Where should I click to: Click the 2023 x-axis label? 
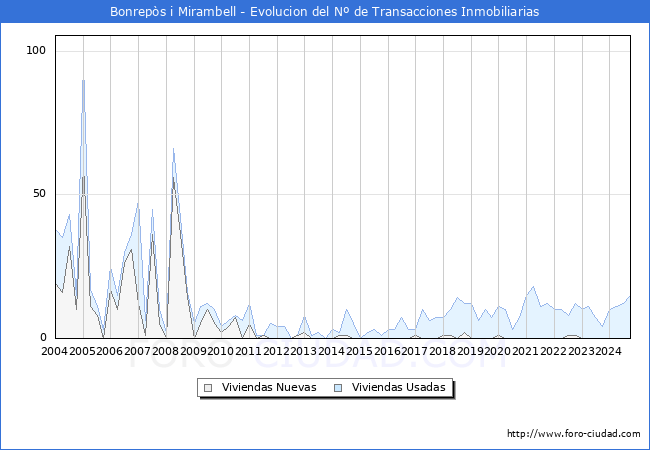[x=581, y=351]
